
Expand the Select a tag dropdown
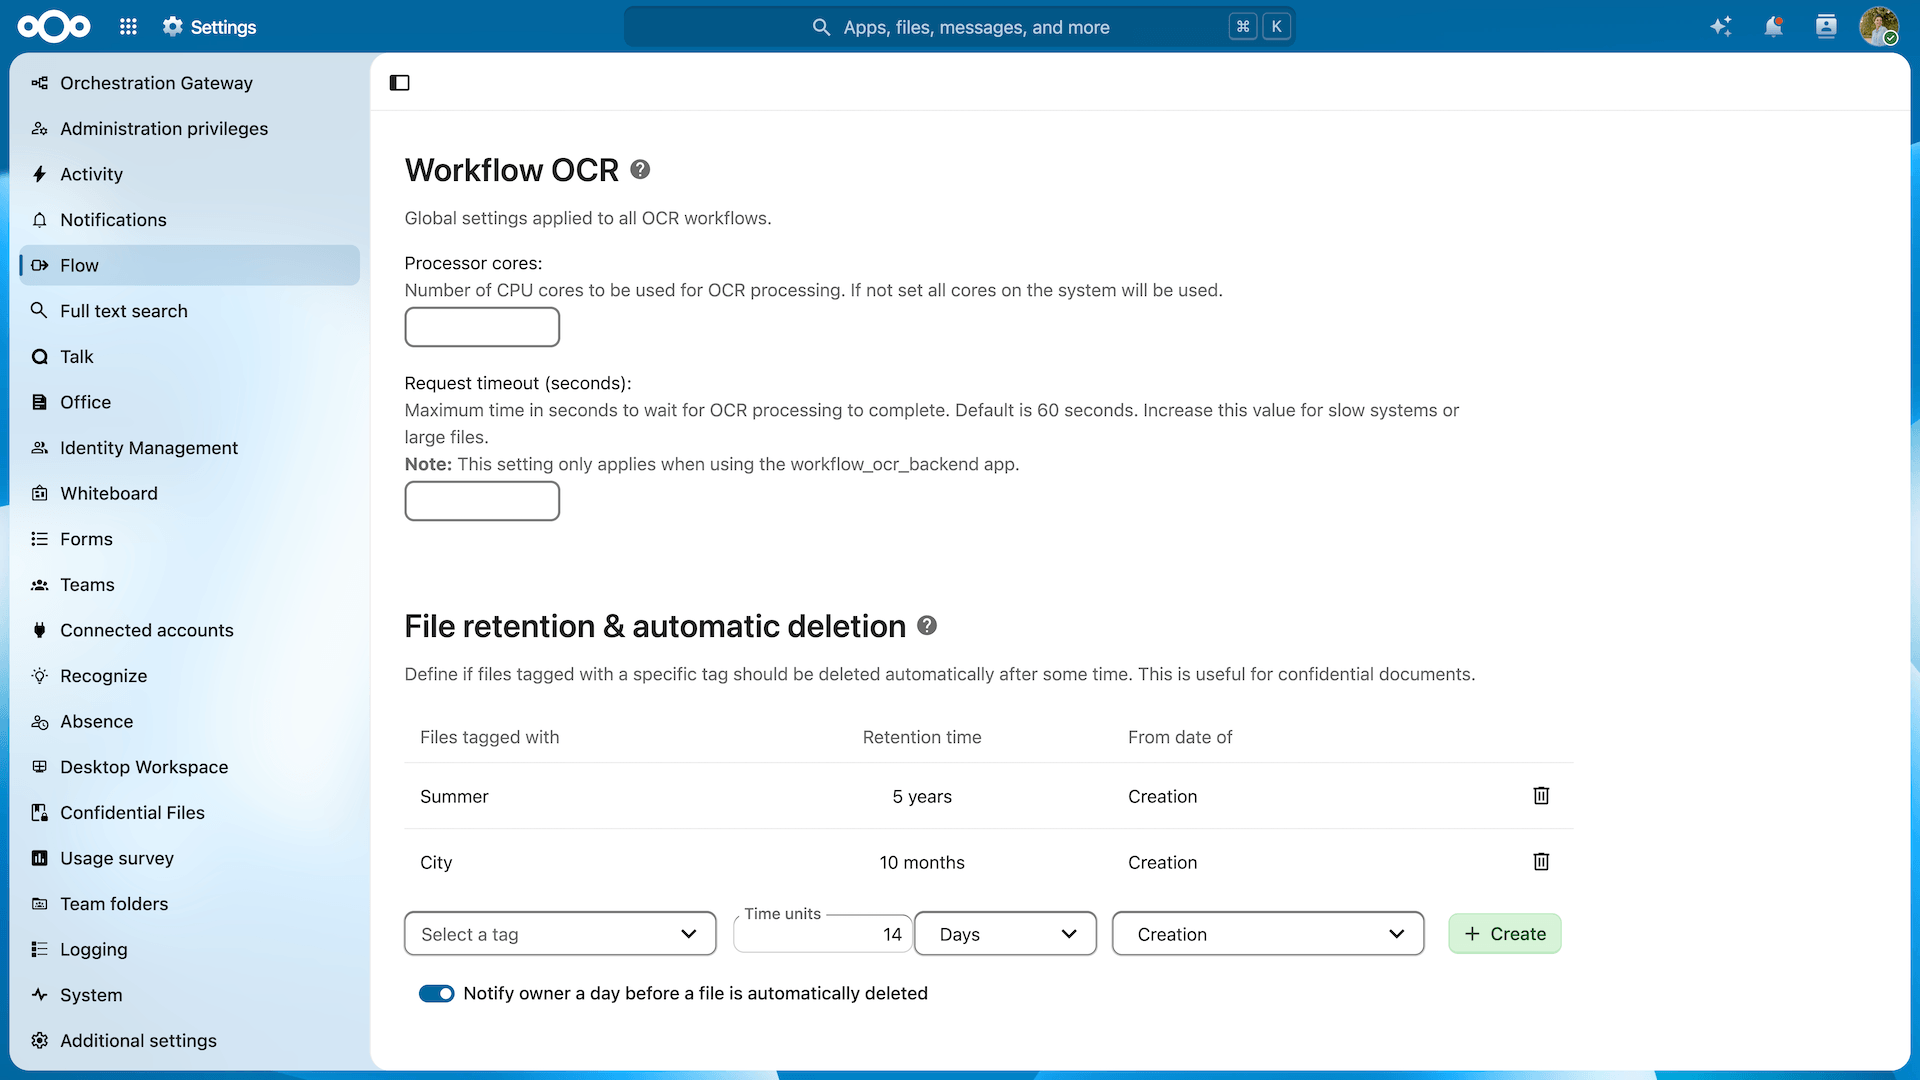(560, 934)
